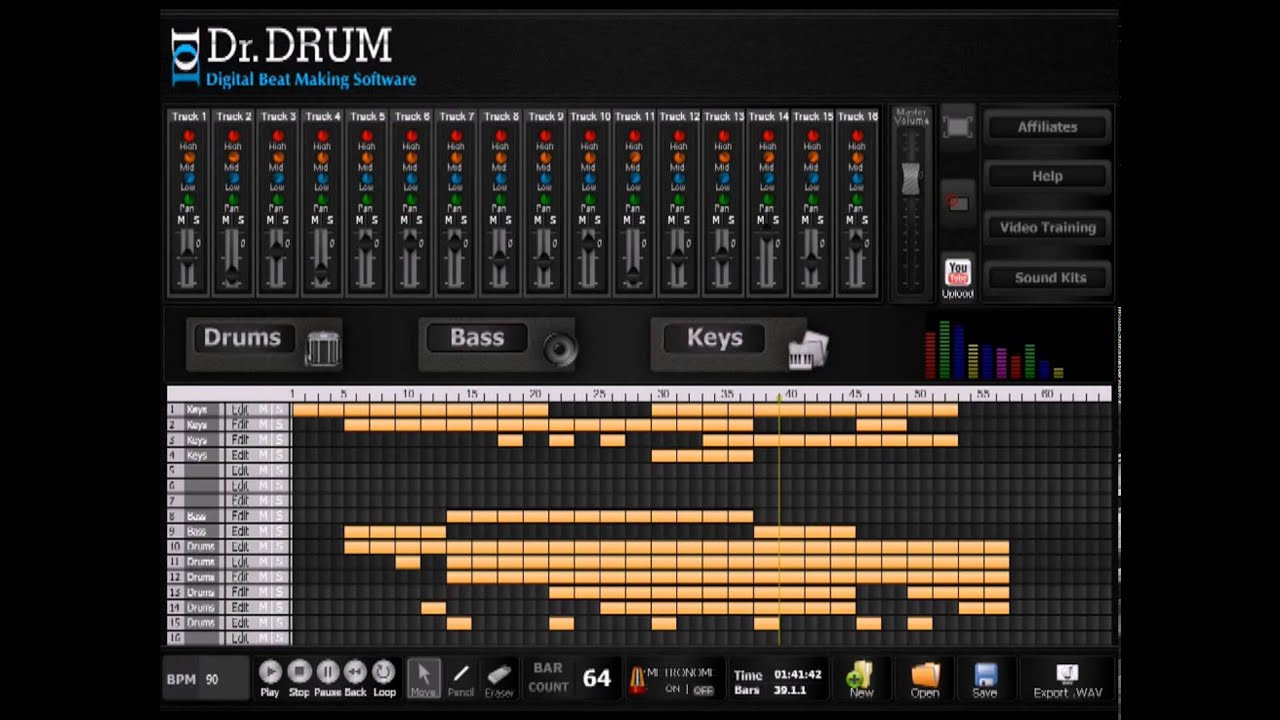Click the Track 16 High knob

pos(856,135)
